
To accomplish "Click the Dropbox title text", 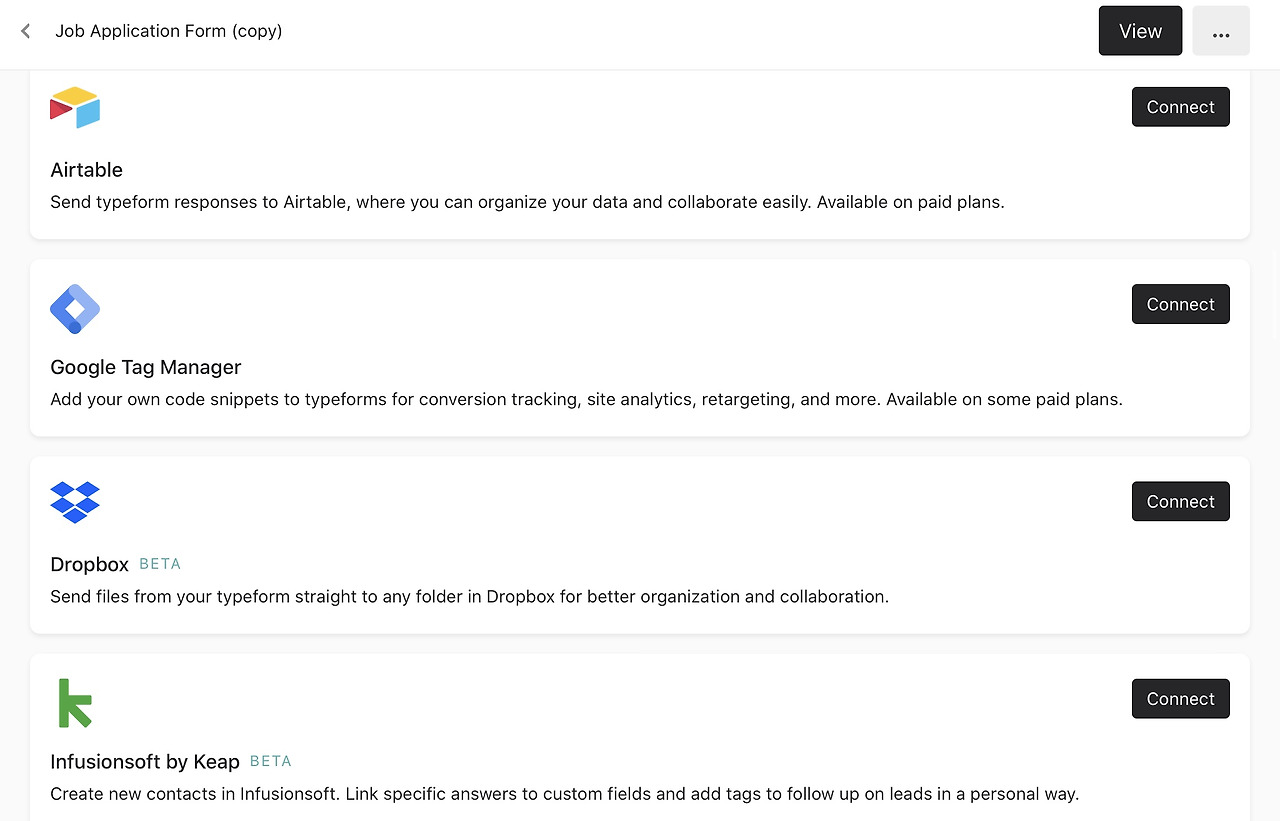I will (89, 564).
